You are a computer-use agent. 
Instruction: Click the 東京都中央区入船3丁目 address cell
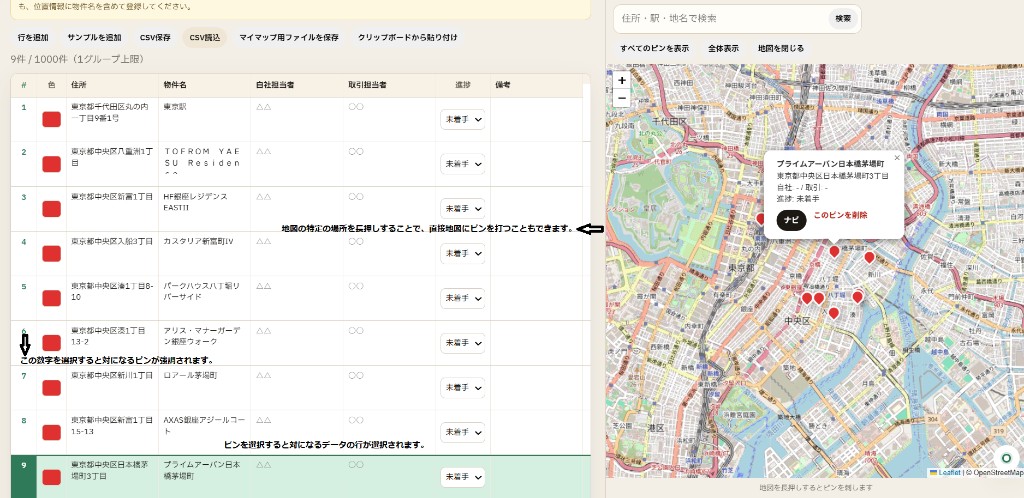coord(112,253)
